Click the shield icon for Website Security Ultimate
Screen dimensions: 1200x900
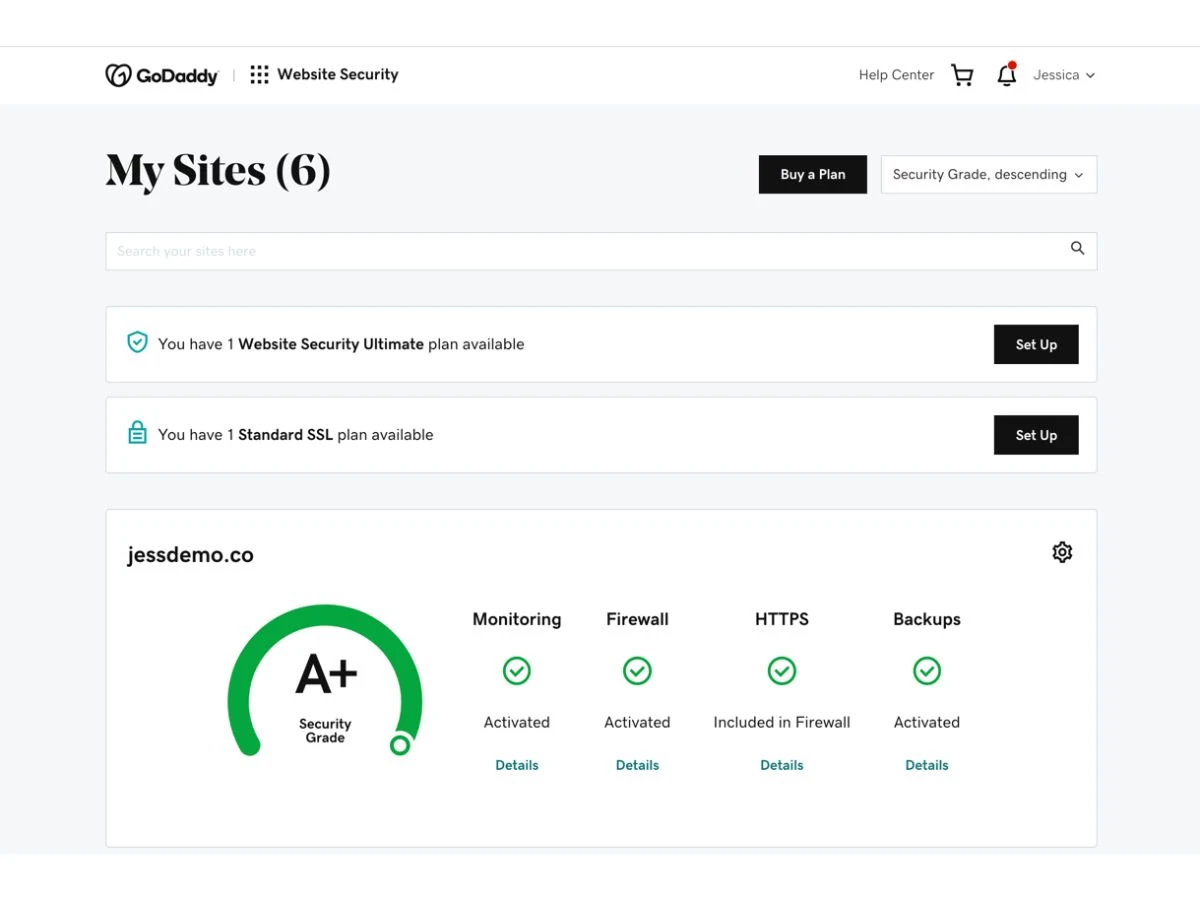(137, 343)
